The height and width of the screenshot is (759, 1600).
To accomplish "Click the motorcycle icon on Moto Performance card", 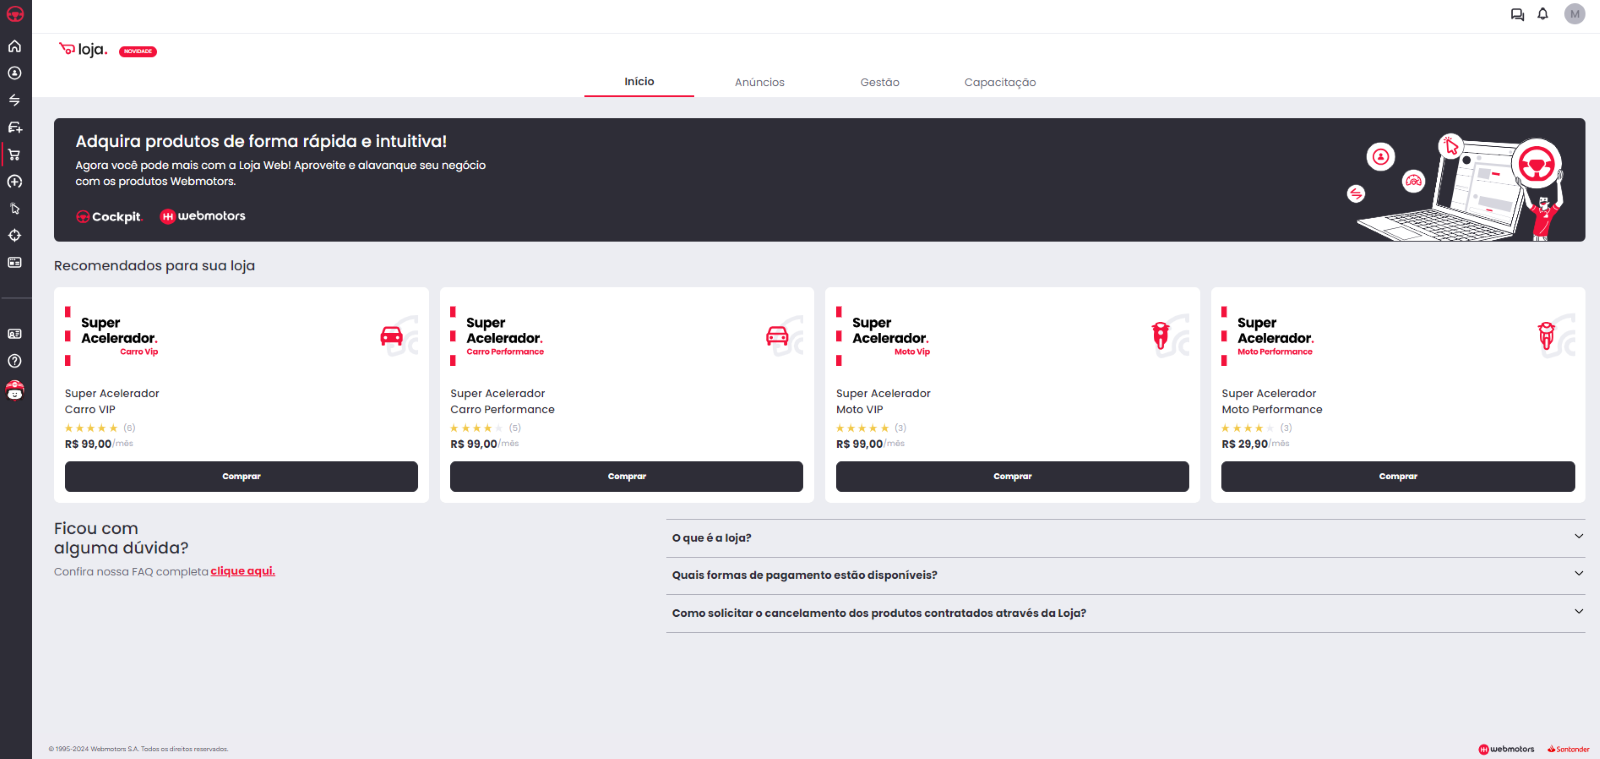I will 1546,336.
